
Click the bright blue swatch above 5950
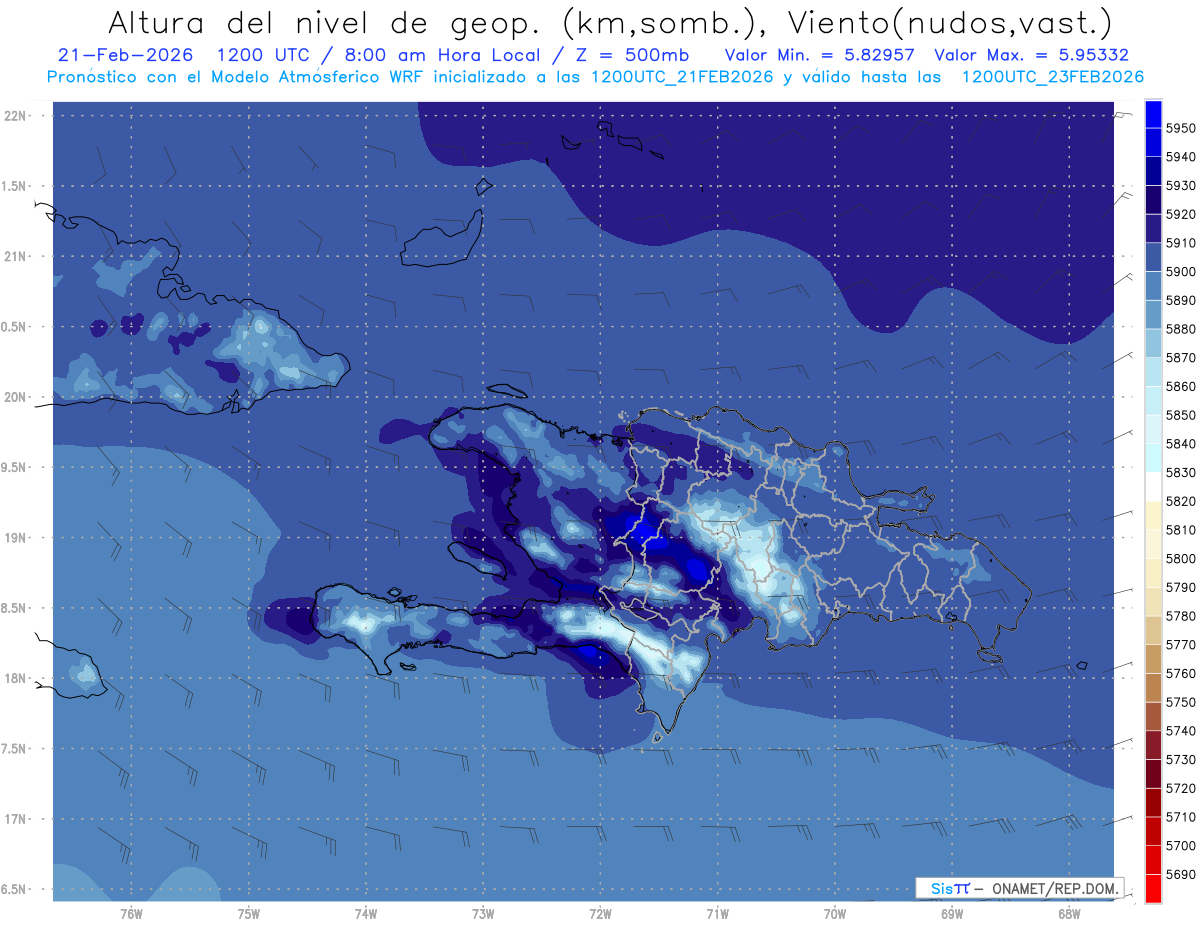click(x=1153, y=113)
